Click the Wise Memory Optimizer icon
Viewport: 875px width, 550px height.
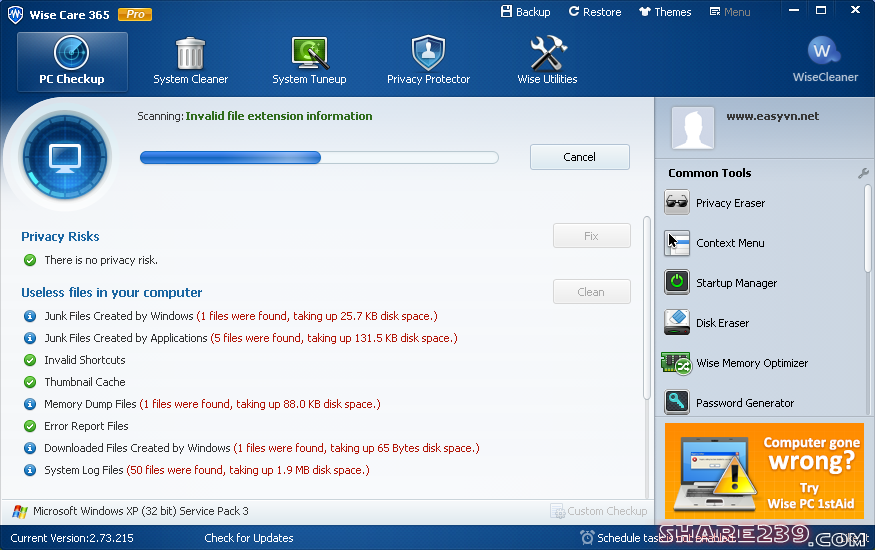[x=676, y=363]
